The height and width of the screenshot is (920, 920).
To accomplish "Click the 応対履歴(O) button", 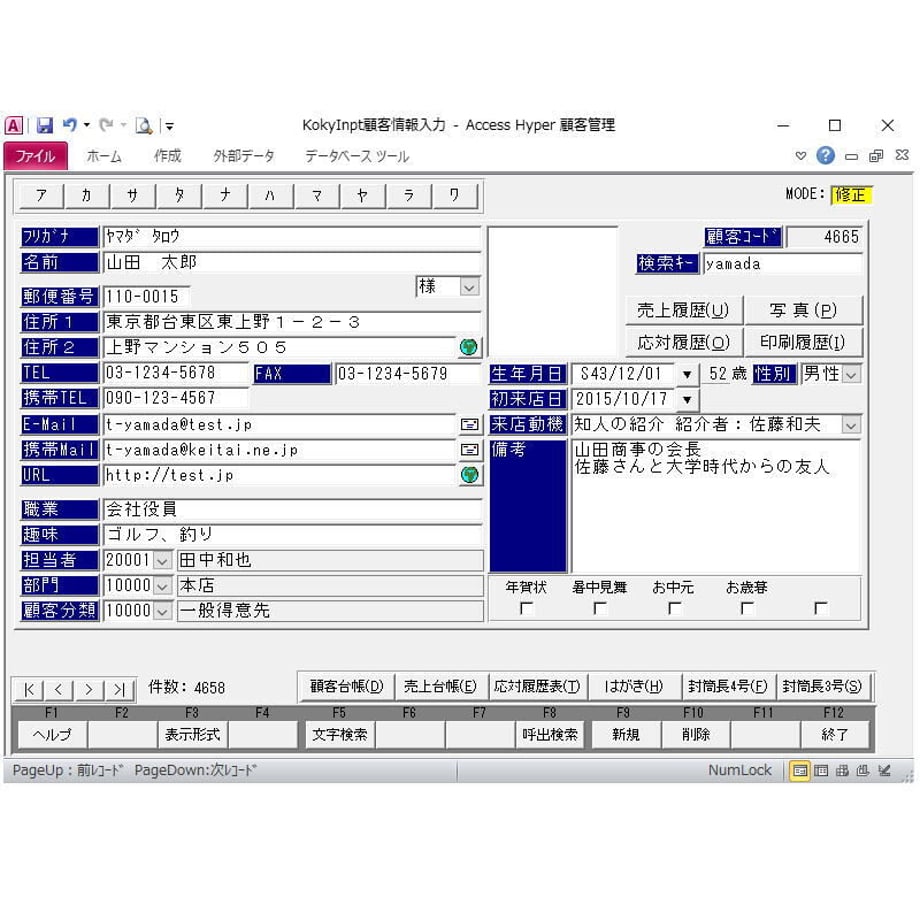I will click(x=683, y=342).
